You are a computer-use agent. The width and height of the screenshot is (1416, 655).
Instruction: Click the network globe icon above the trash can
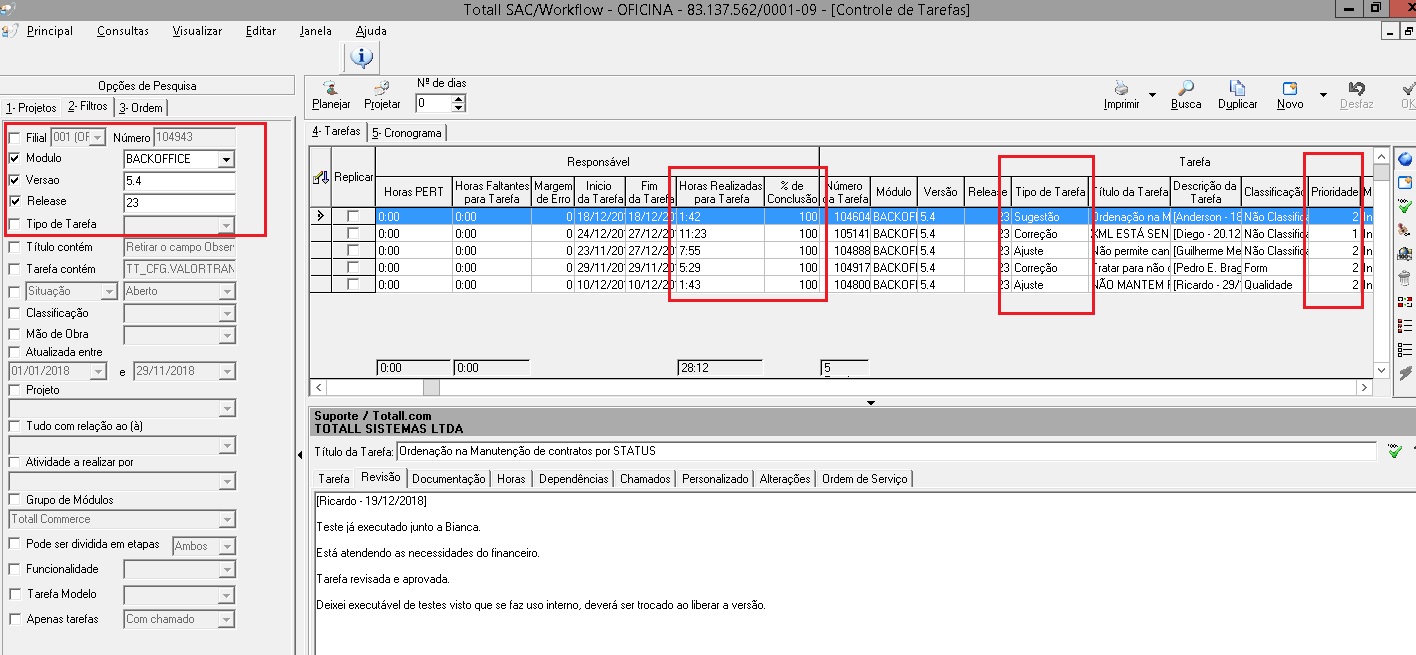(1405, 254)
